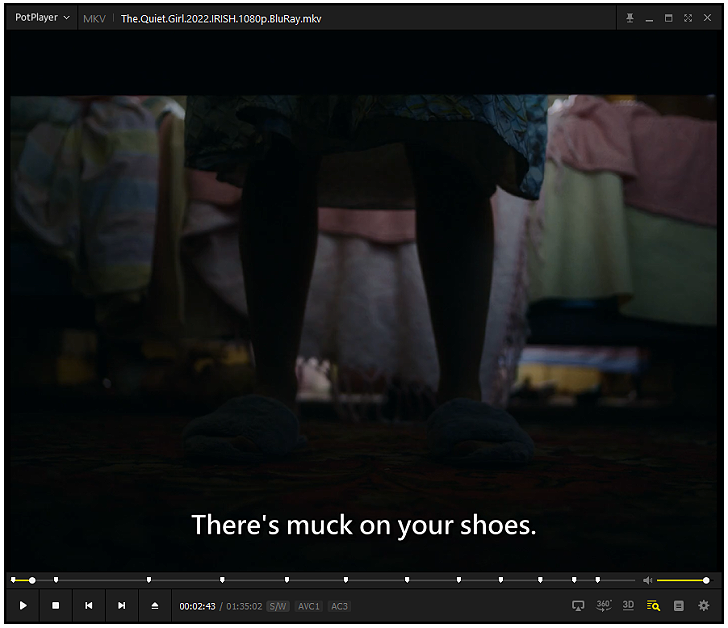The image size is (728, 628).
Task: Adjust the yellow volume slider handle
Action: click(x=706, y=580)
